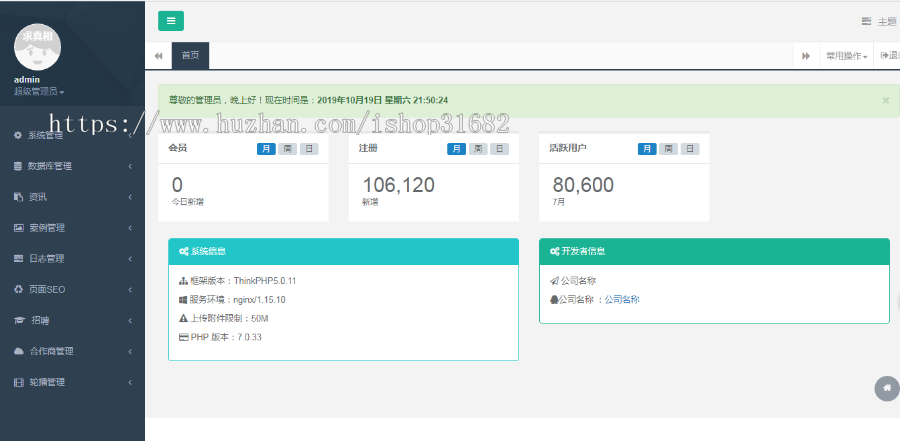
Task: Select 周 in the 活跃用户 card
Action: pos(669,149)
